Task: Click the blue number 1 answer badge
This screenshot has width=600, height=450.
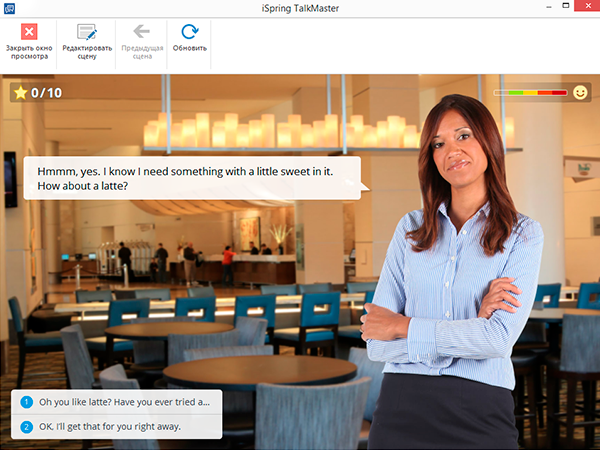Action: tap(27, 403)
